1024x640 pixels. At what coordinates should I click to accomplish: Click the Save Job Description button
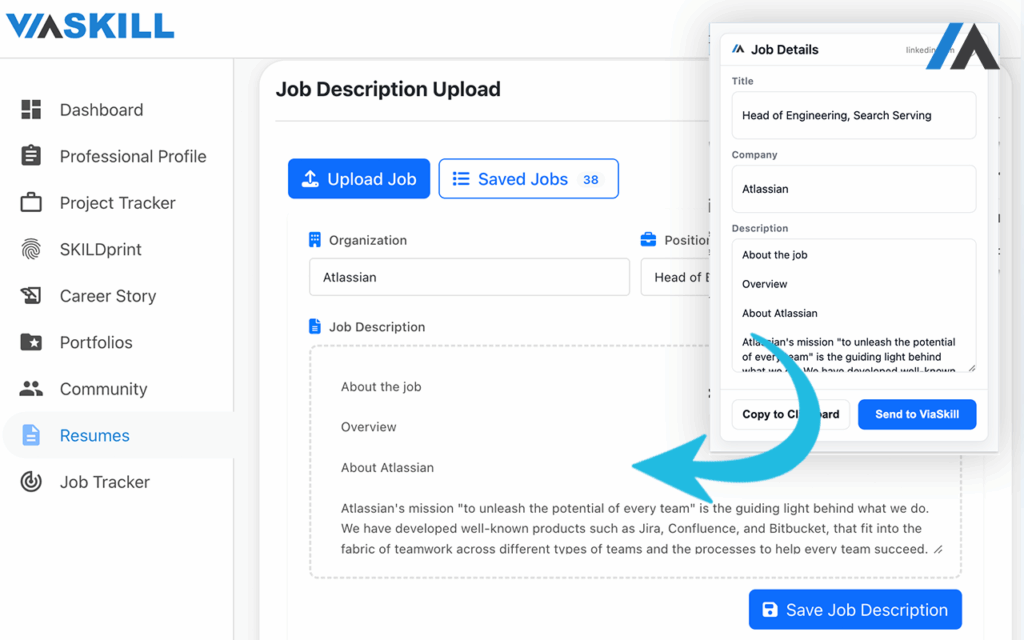point(854,609)
